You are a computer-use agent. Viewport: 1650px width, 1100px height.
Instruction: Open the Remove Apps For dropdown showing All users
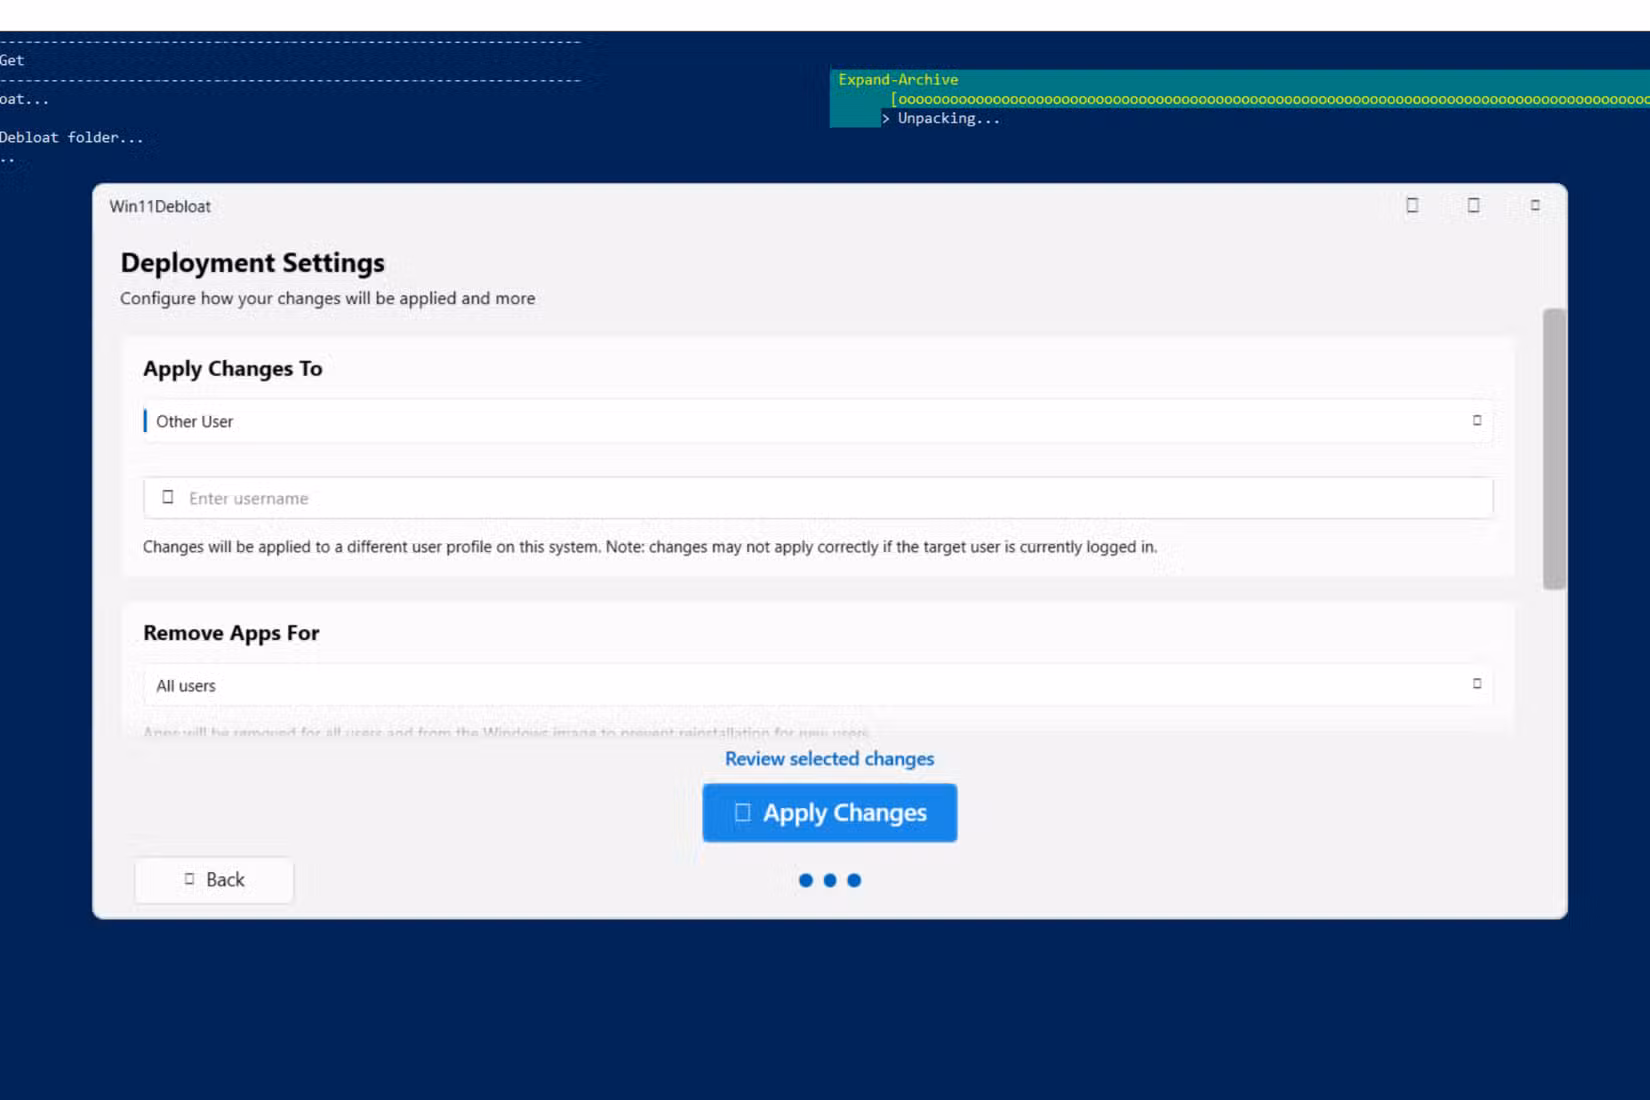tap(818, 685)
